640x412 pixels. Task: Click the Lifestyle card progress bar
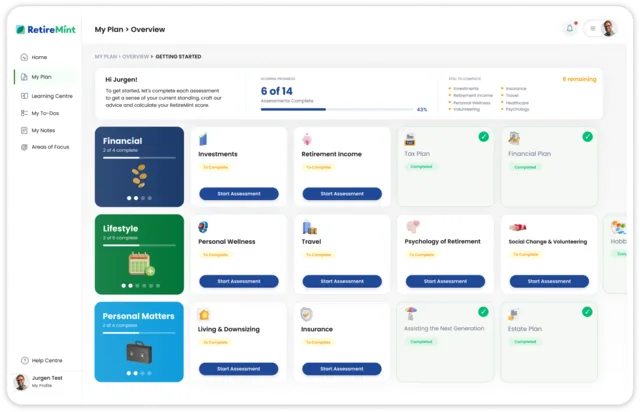tap(139, 245)
